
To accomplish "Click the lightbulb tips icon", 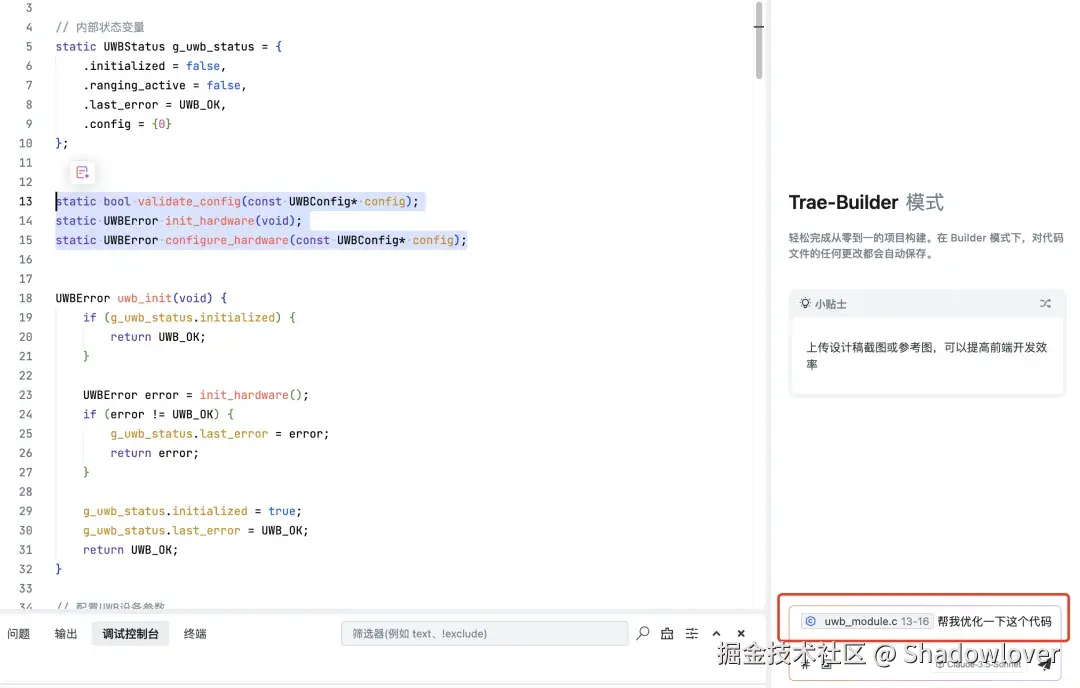I will point(804,303).
